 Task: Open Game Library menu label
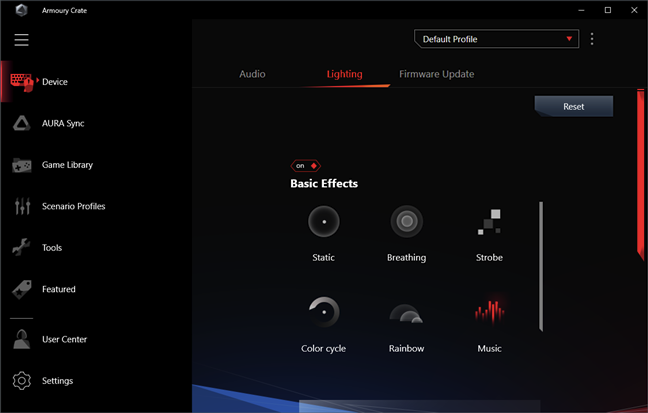point(67,165)
